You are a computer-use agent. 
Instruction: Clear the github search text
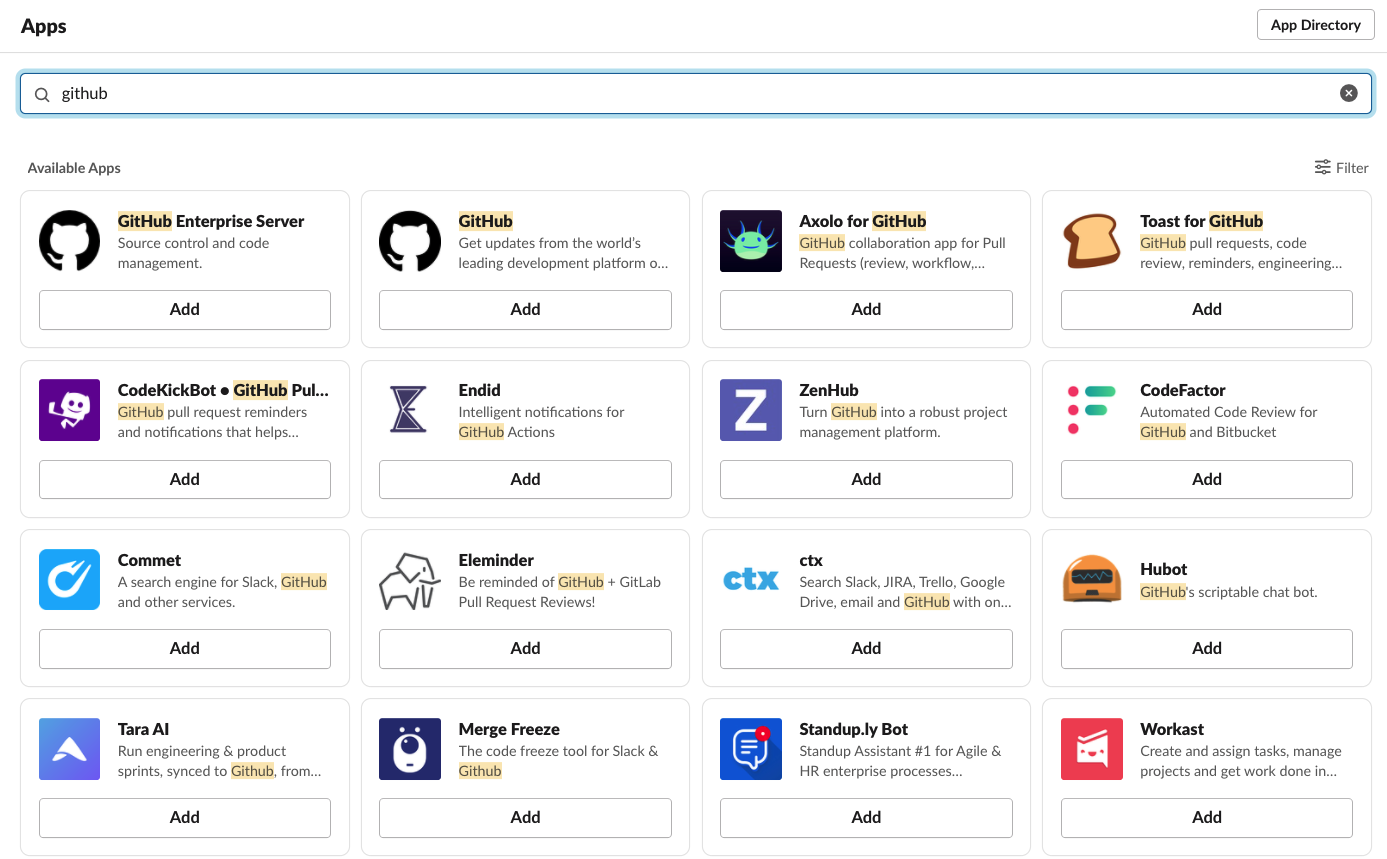(1349, 93)
